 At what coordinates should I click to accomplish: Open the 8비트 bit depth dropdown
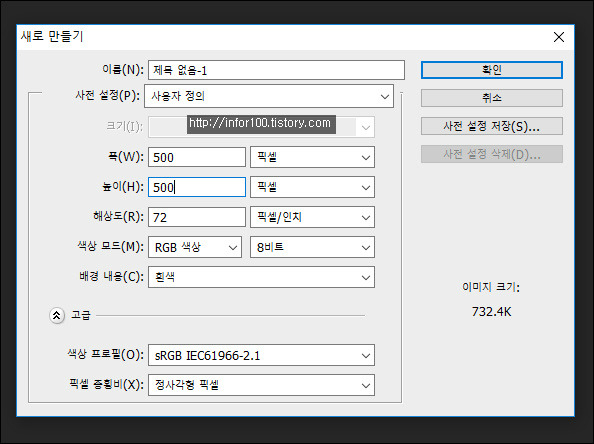click(313, 247)
